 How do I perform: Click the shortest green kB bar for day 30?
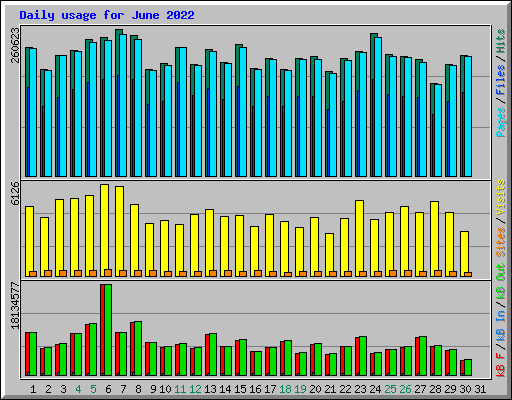(x=468, y=368)
